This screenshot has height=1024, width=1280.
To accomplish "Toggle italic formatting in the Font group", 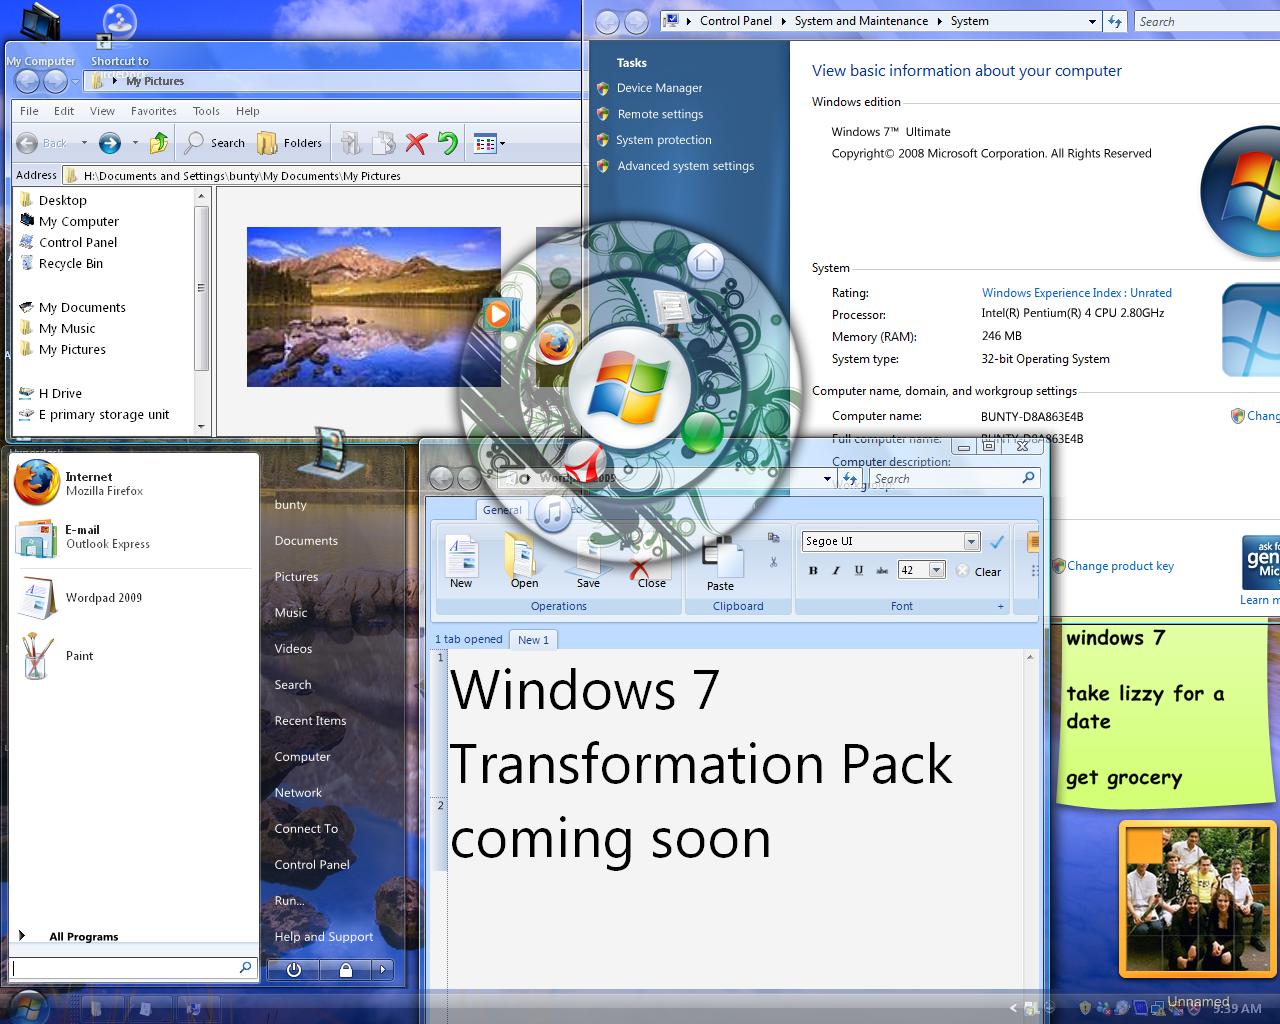I will [836, 569].
